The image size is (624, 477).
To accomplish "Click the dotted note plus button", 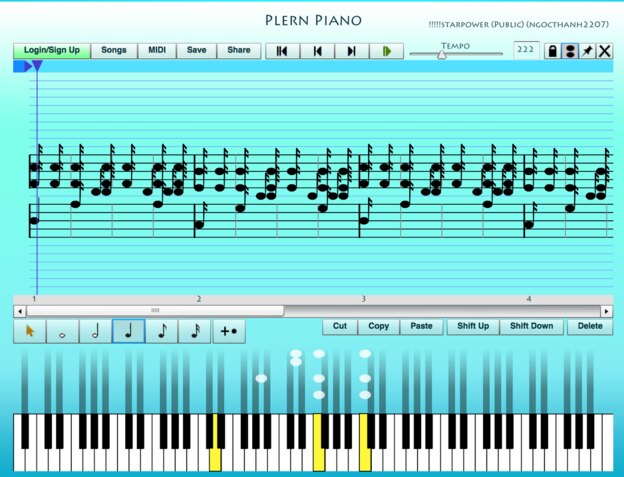I will (228, 331).
